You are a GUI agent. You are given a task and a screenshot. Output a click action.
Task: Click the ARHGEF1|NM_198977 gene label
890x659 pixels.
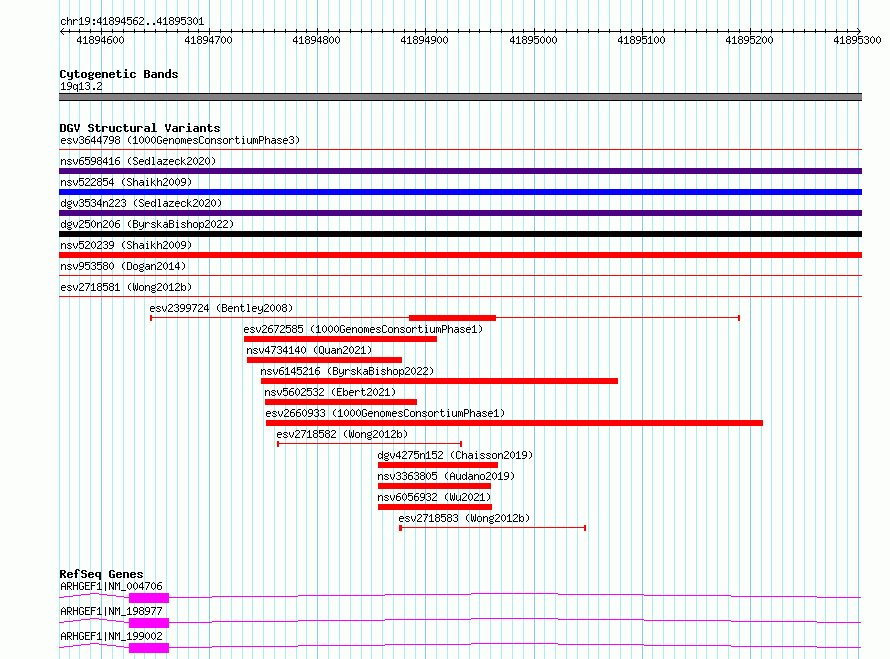click(111, 611)
